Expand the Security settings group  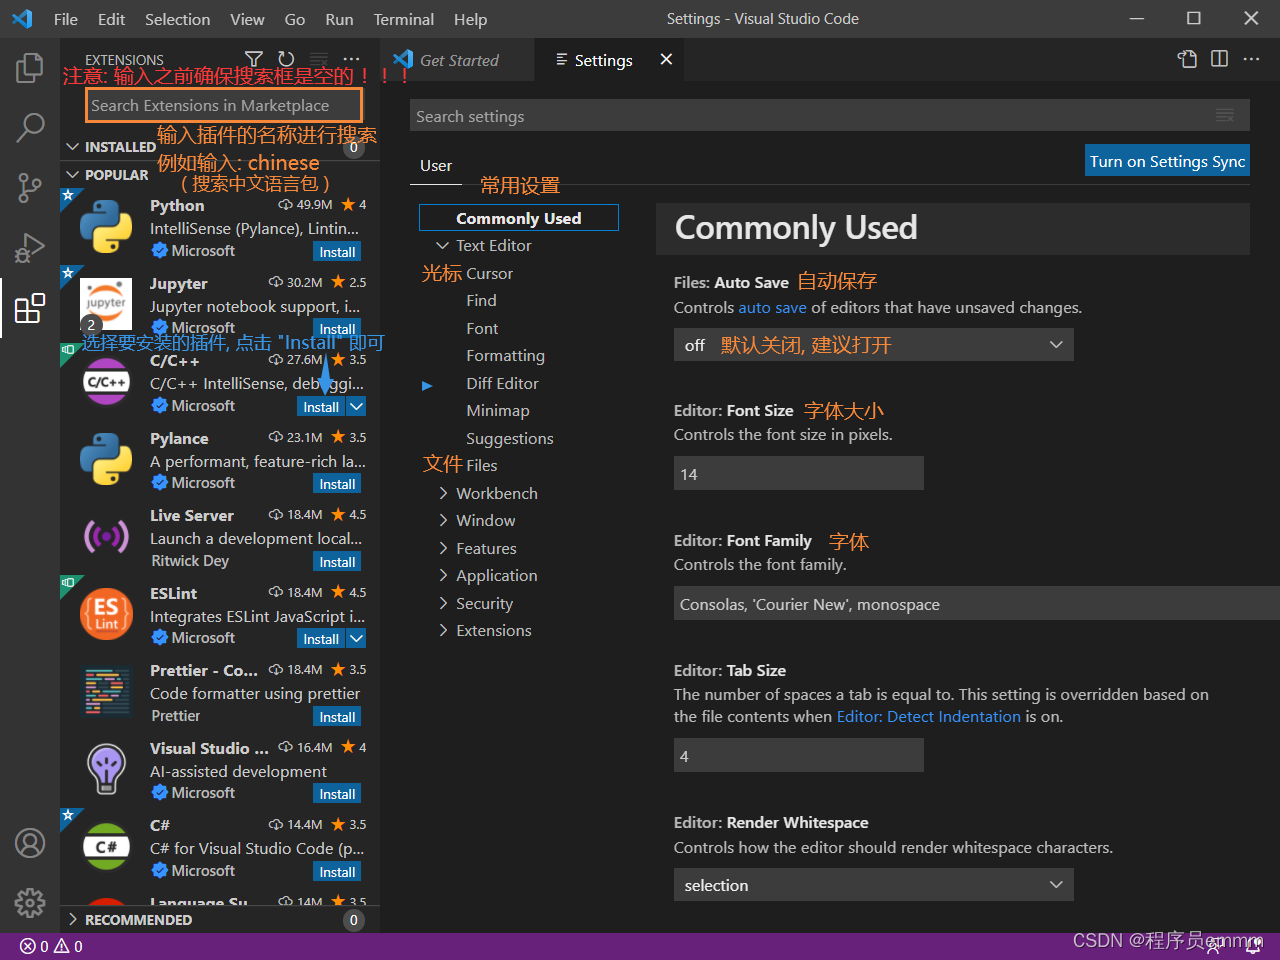tap(442, 603)
